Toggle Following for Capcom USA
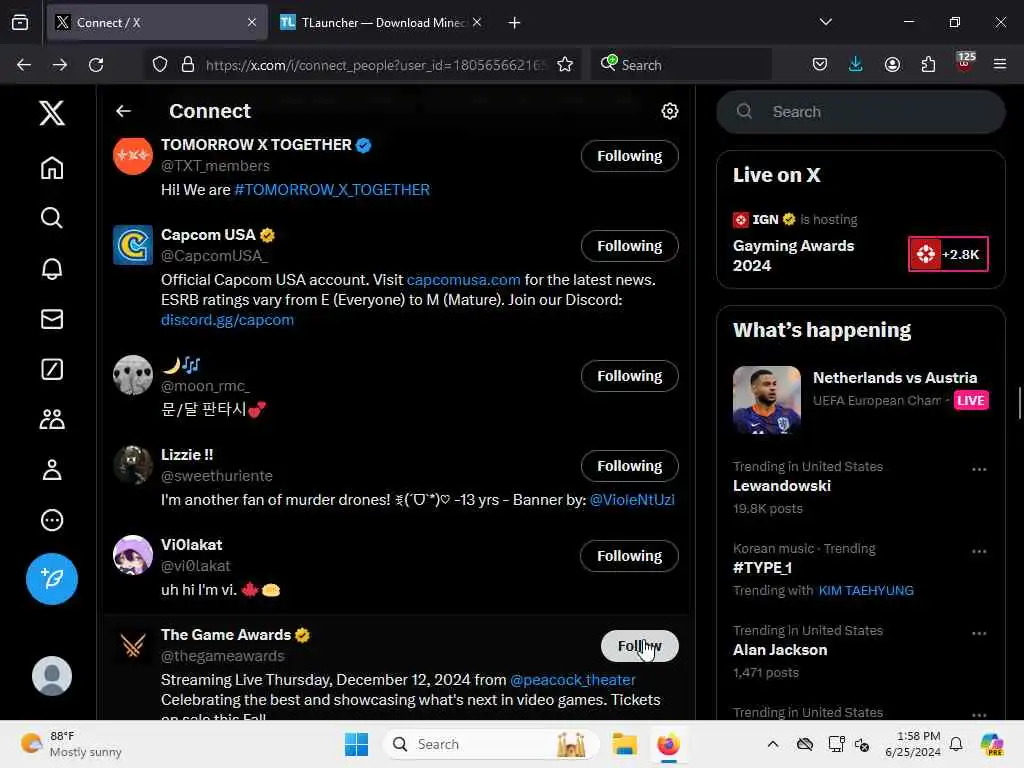1024x768 pixels. point(629,246)
